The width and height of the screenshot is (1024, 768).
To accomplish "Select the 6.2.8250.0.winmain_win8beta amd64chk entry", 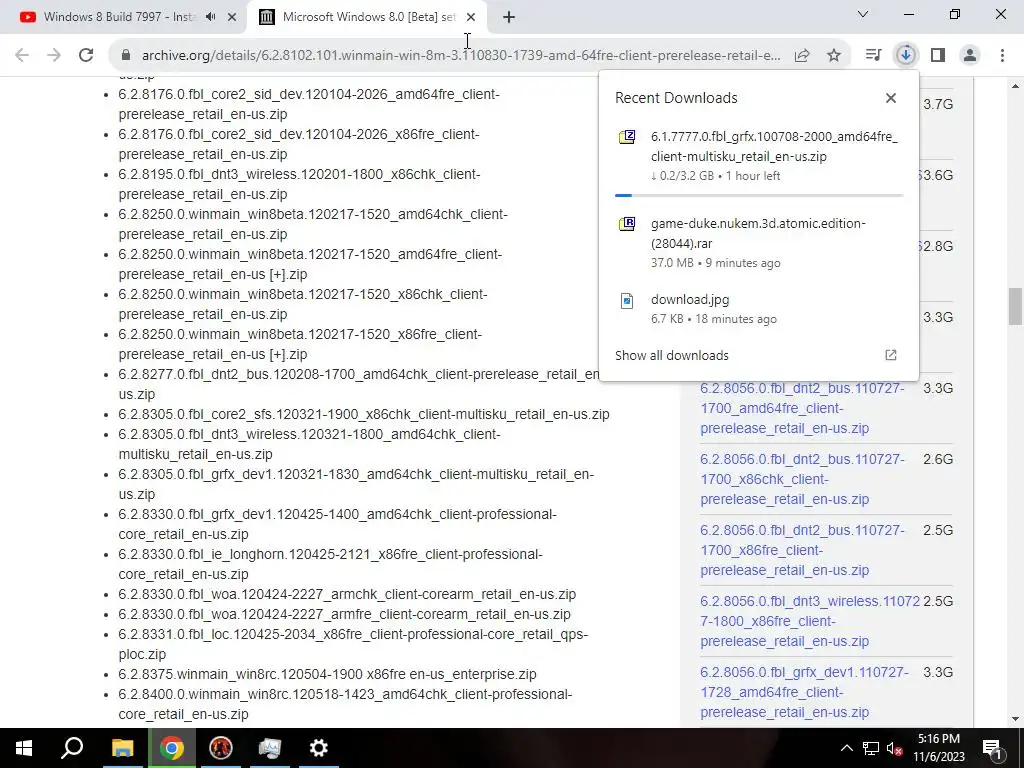I will pos(313,224).
